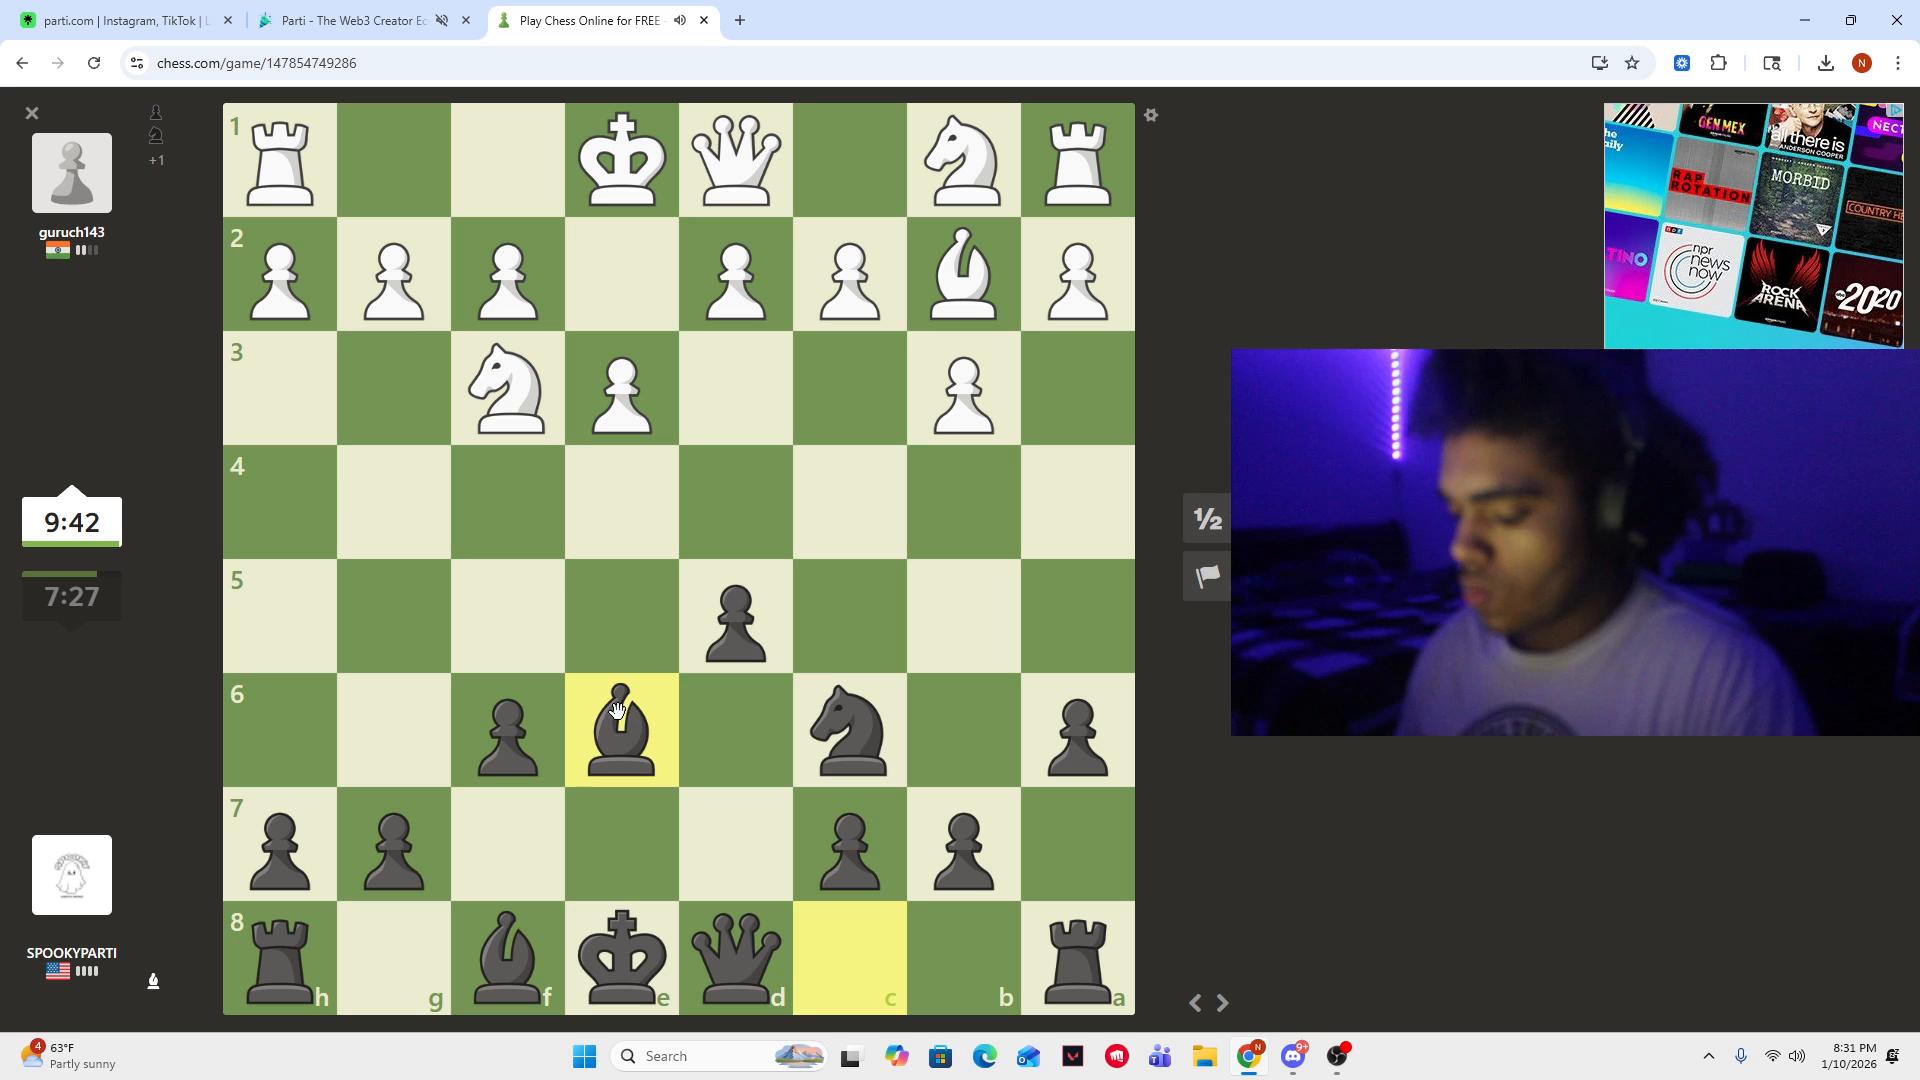Toggle system volume from the tray
The width and height of the screenshot is (1920, 1080).
[x=1798, y=1055]
